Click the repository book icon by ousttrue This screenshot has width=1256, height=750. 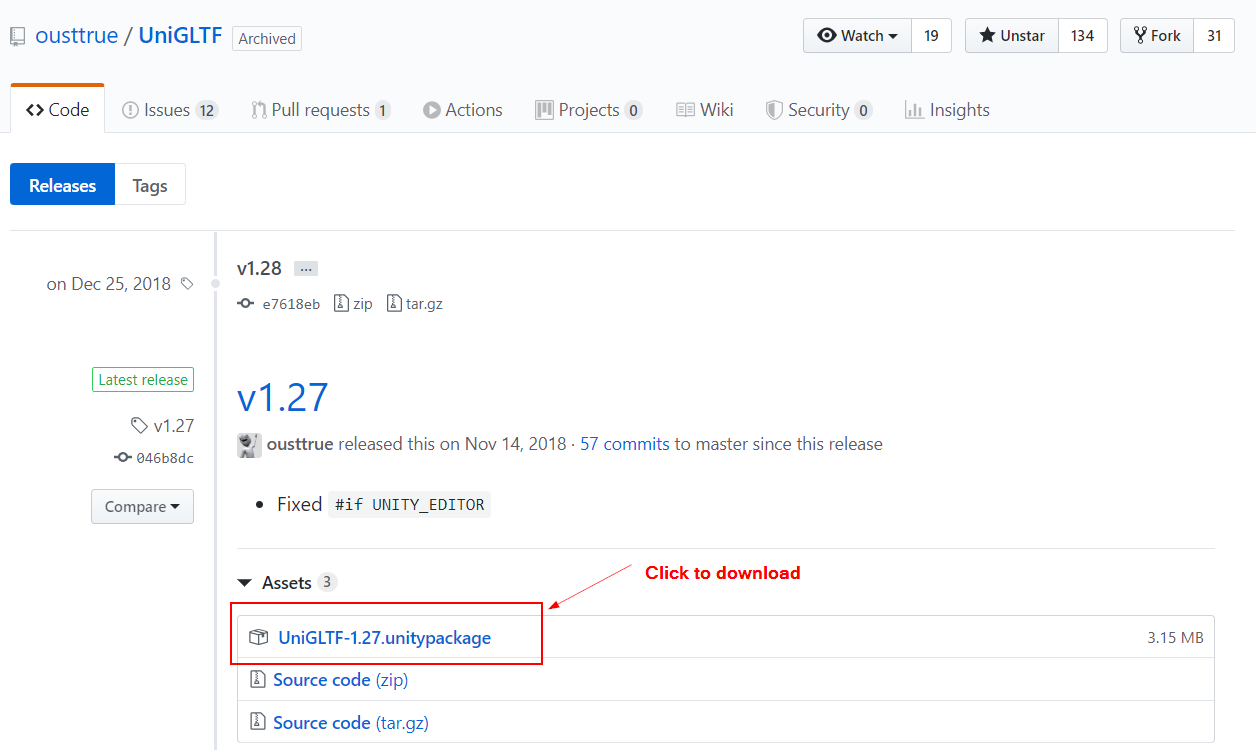point(18,37)
